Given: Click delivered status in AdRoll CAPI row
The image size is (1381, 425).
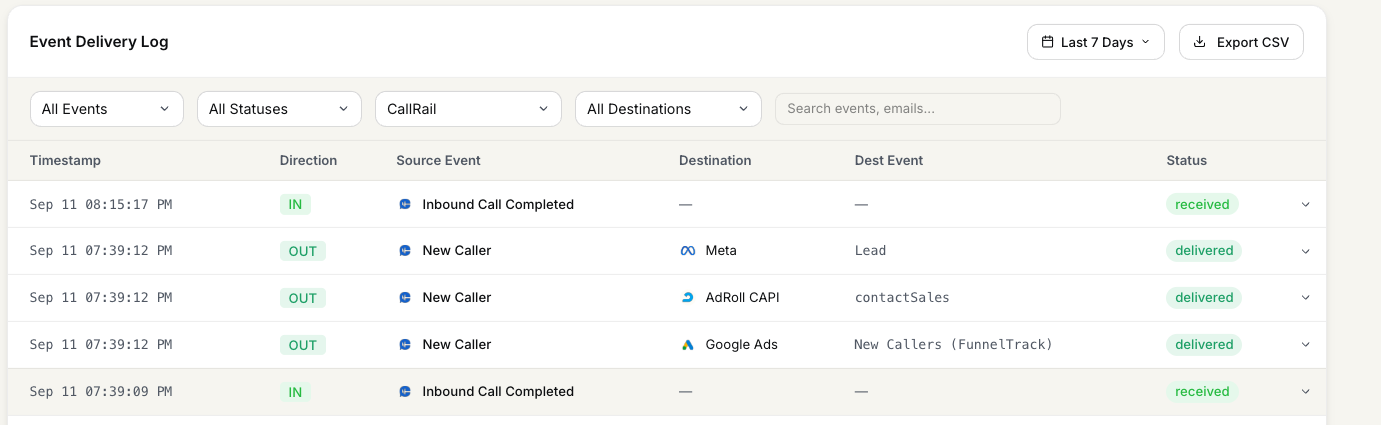Looking at the screenshot, I should coord(1204,298).
